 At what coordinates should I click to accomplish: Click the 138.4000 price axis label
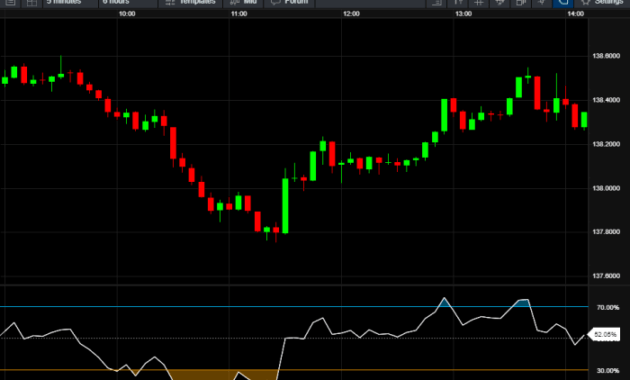606,100
